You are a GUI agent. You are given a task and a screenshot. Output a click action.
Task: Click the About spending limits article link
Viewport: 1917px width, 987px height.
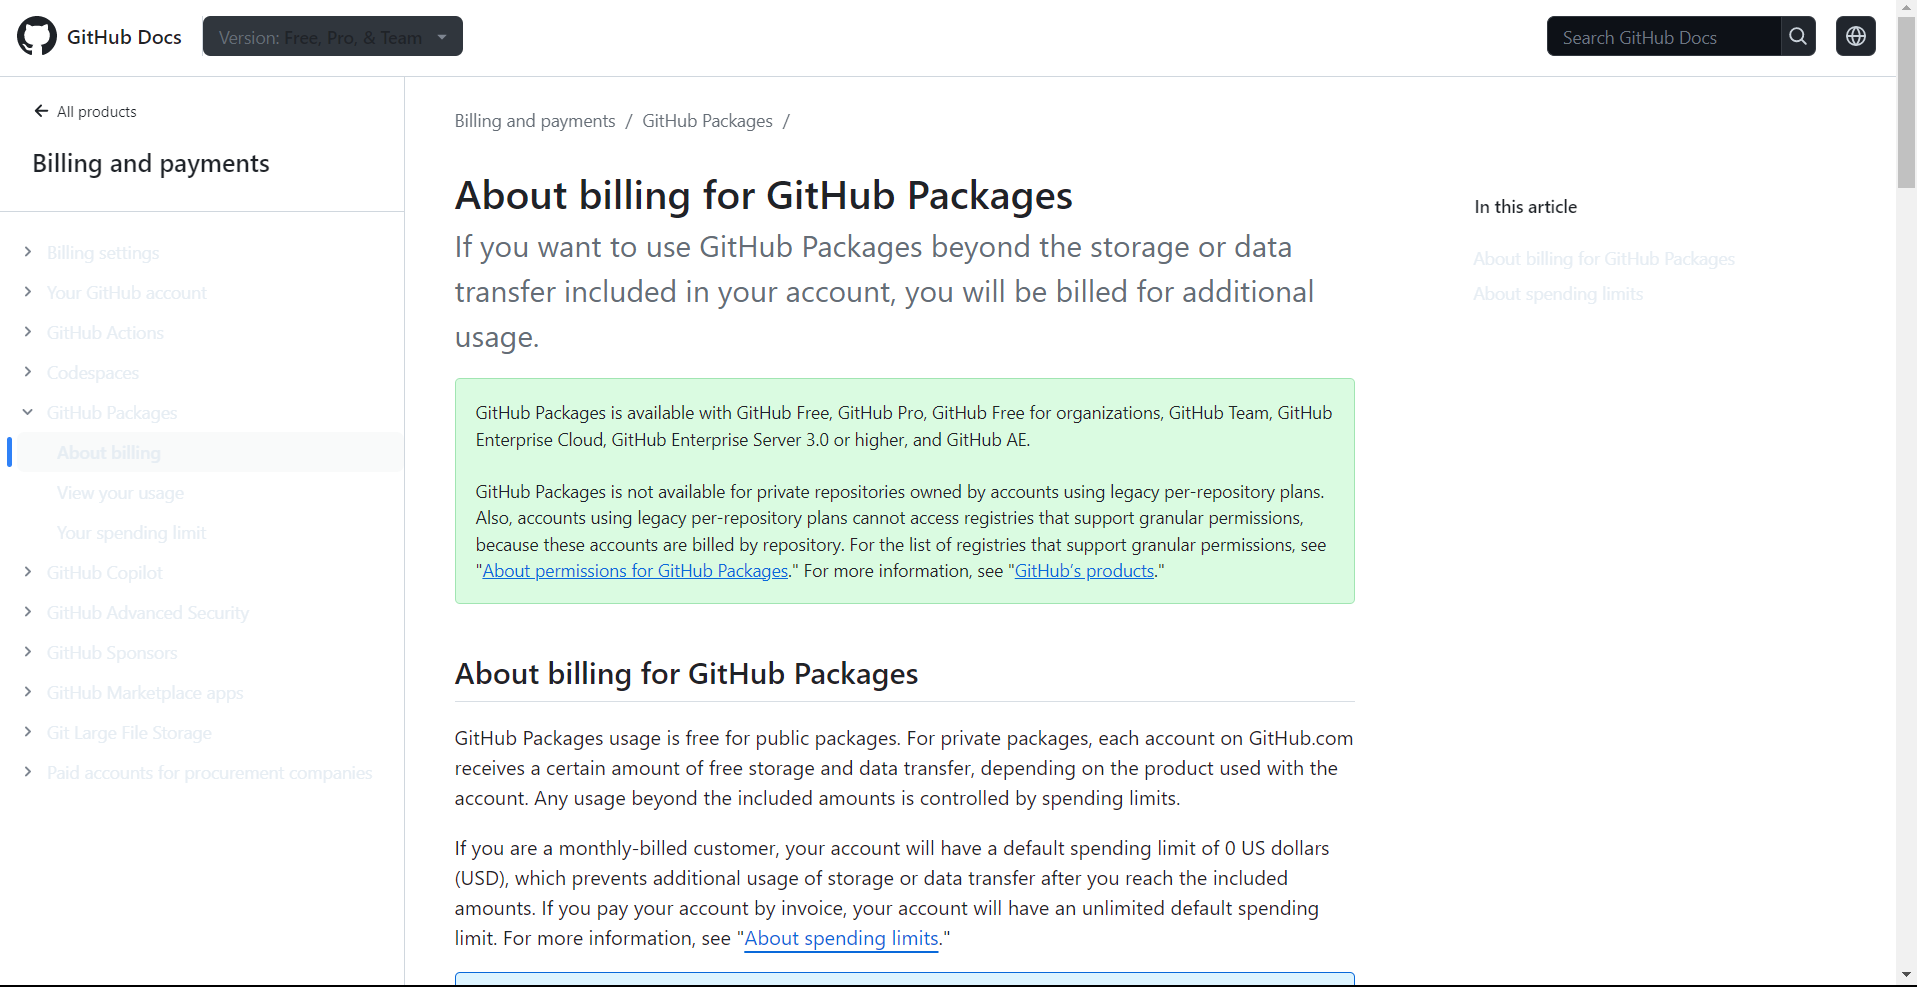point(841,938)
